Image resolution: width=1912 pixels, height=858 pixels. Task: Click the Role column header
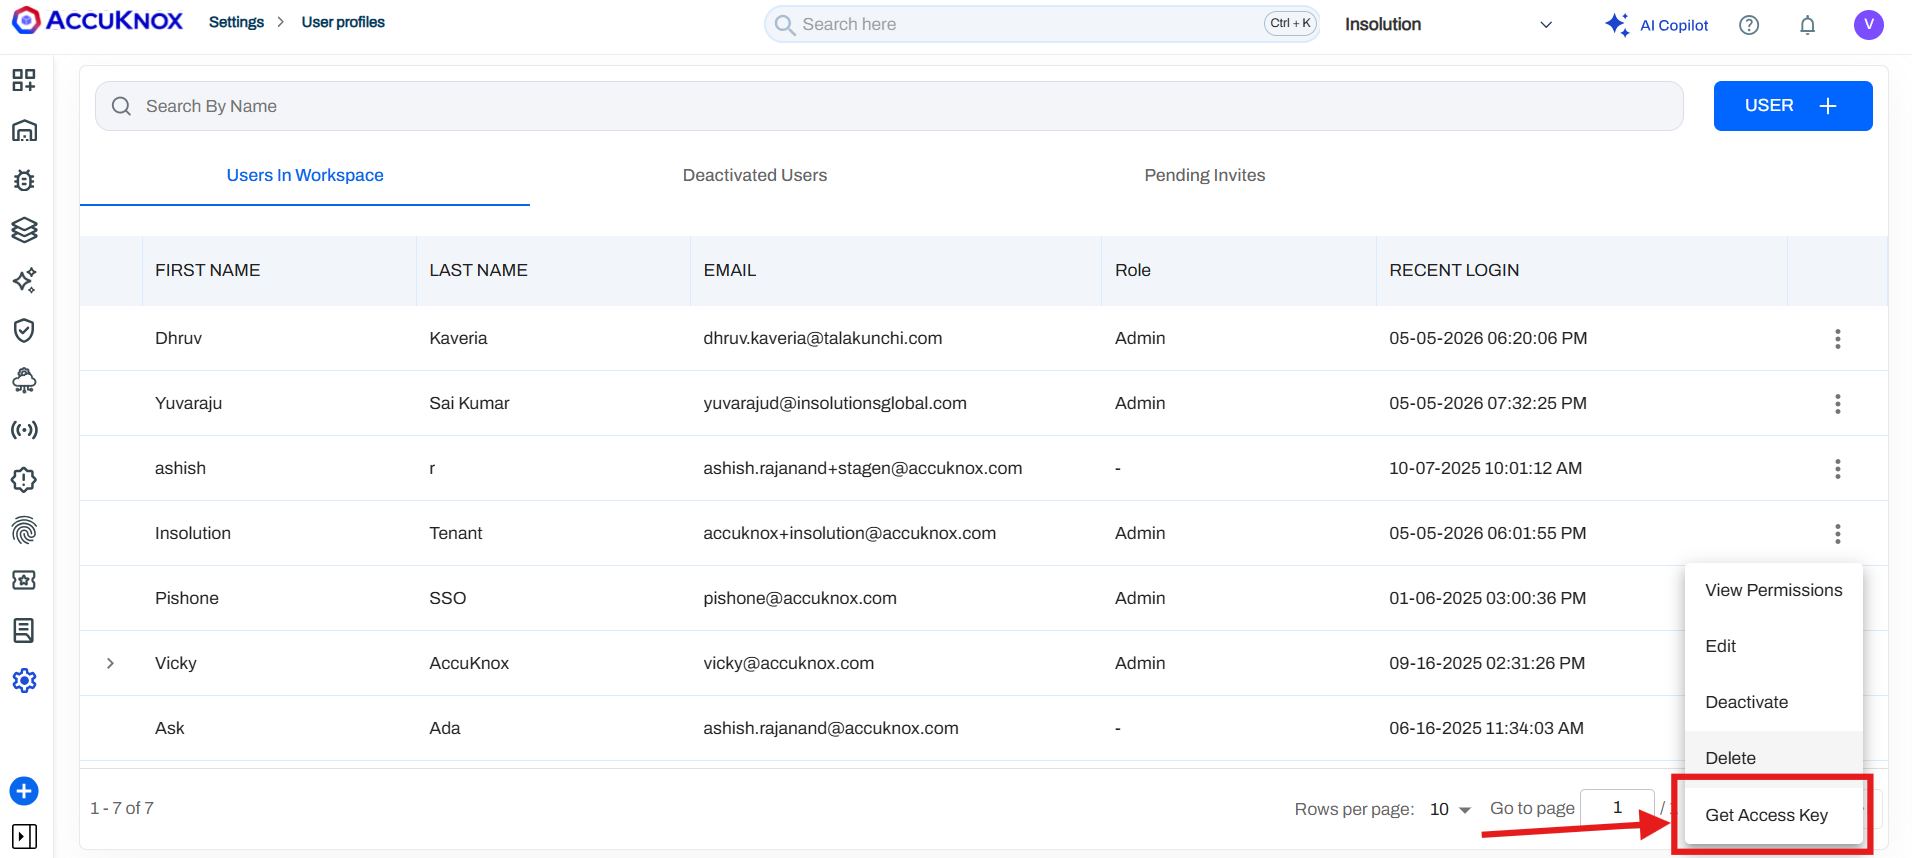(1133, 270)
